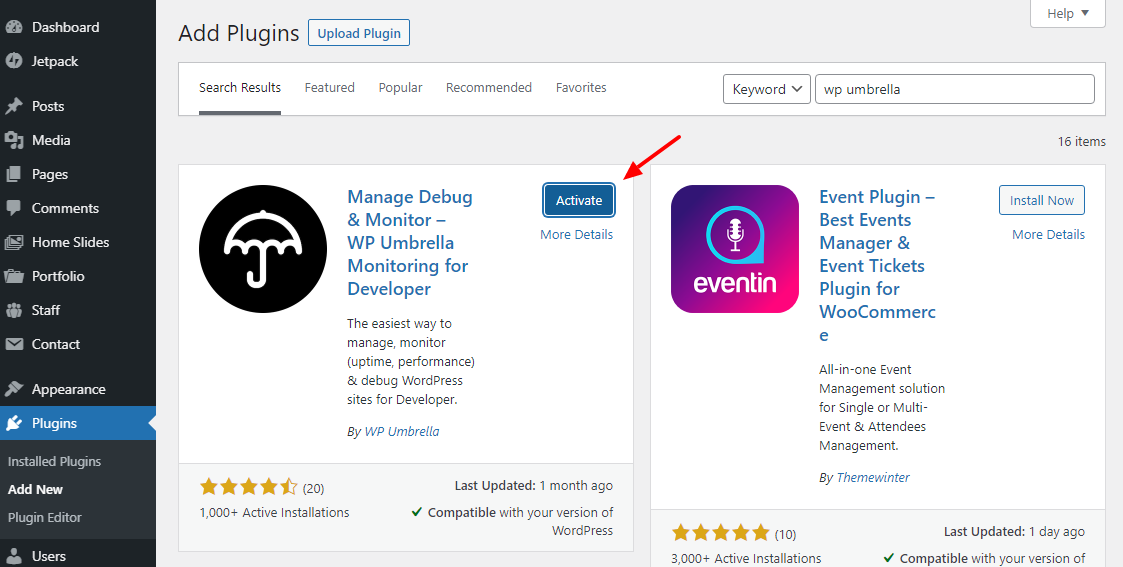The width and height of the screenshot is (1123, 567).
Task: Switch to the Recommended tab
Action: tap(488, 88)
